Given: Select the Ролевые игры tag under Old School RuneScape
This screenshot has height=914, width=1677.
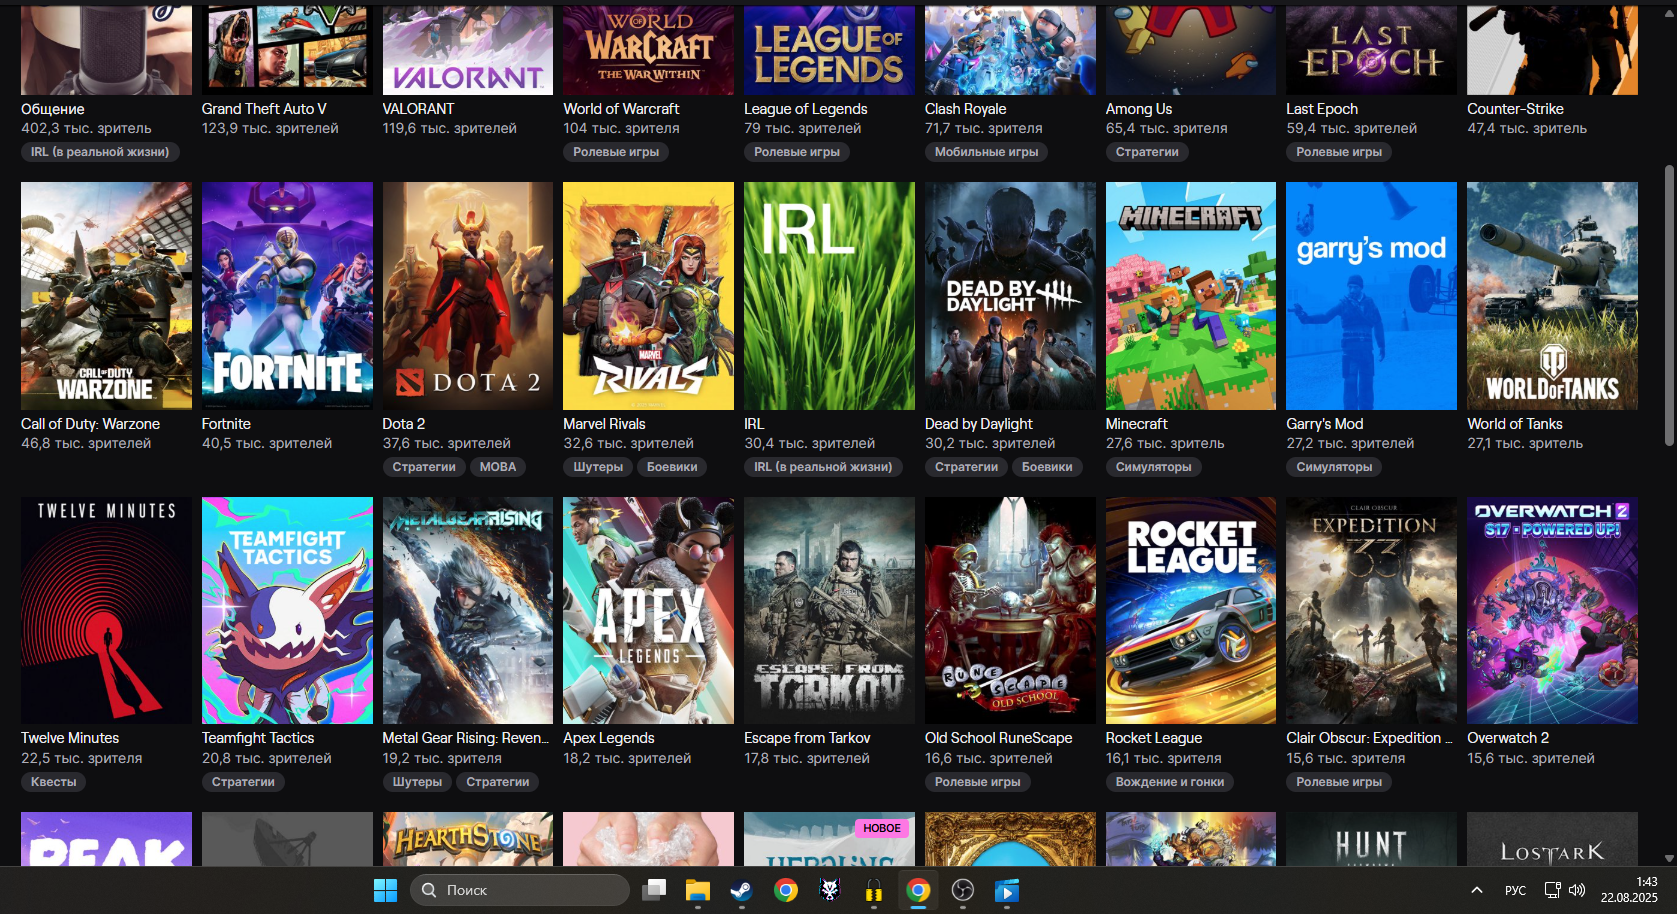Looking at the screenshot, I should pos(978,782).
